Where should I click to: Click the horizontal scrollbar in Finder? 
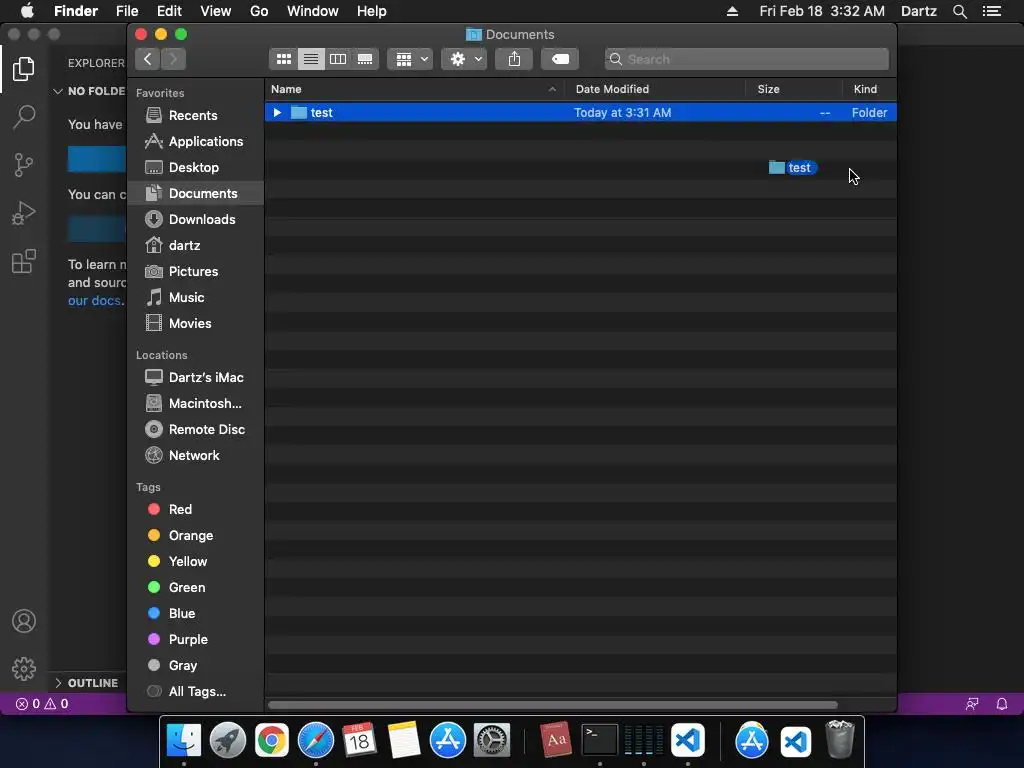coord(552,705)
